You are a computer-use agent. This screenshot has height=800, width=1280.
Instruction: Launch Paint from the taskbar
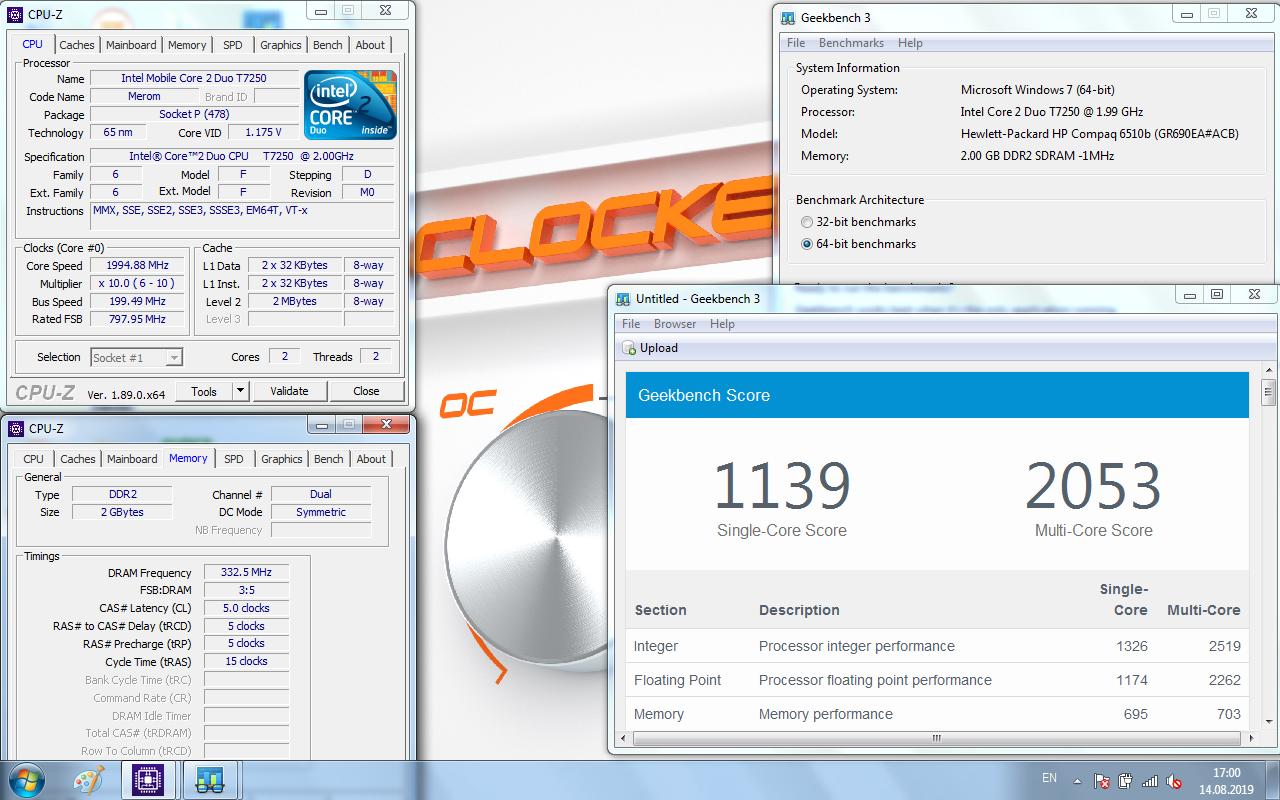tap(89, 780)
